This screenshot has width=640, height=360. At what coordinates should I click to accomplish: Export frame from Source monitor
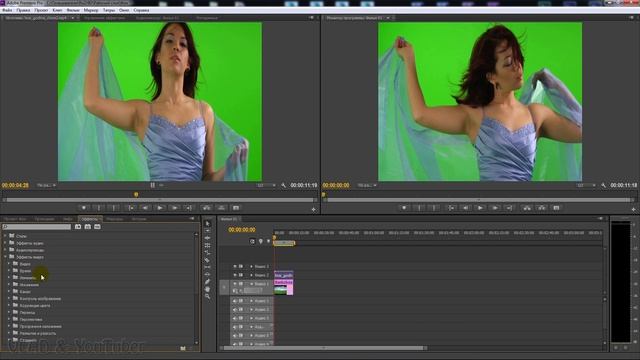236,208
